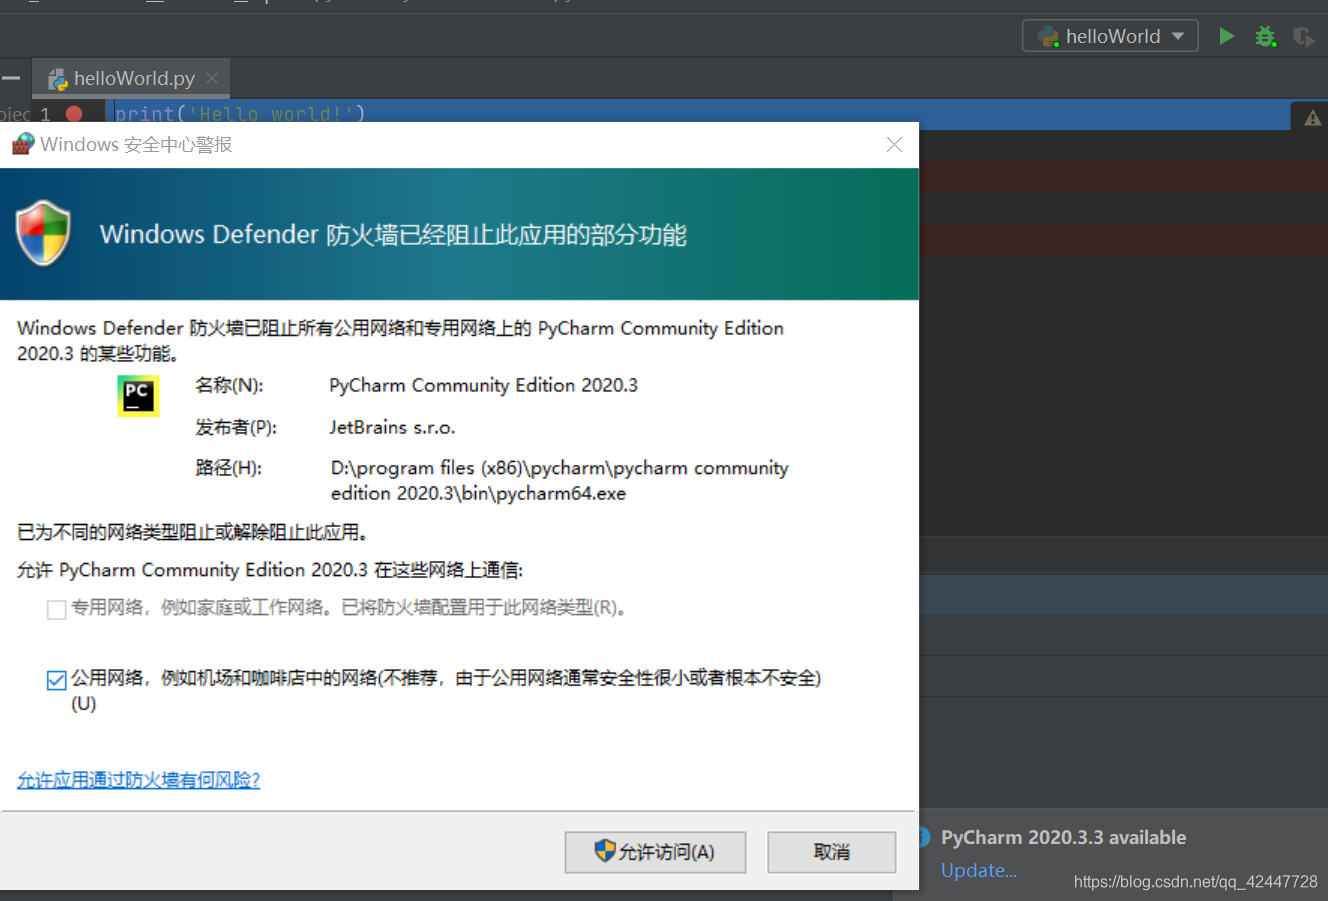1328x901 pixels.
Task: Click the PyCharm PC application icon in dialog
Action: 138,396
